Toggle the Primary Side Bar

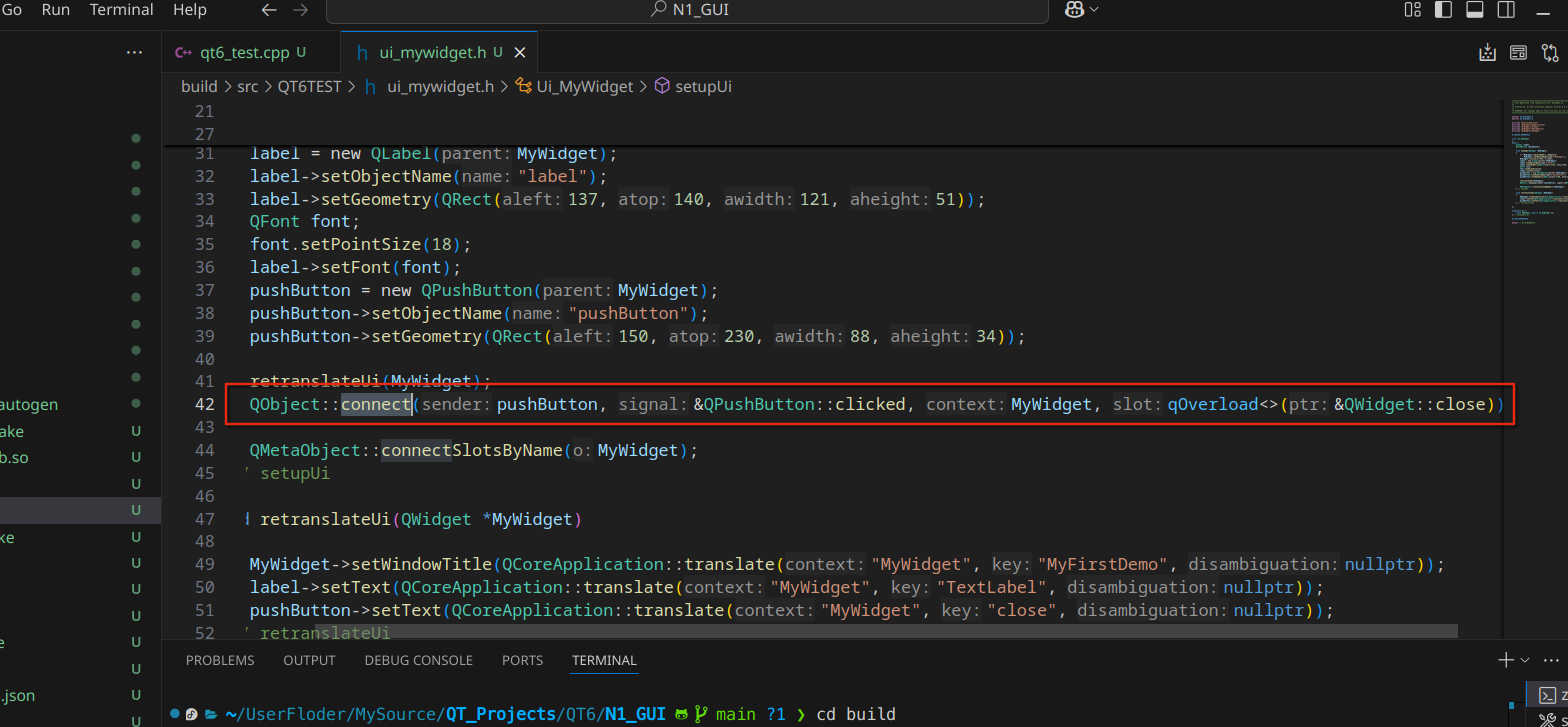[x=1443, y=9]
